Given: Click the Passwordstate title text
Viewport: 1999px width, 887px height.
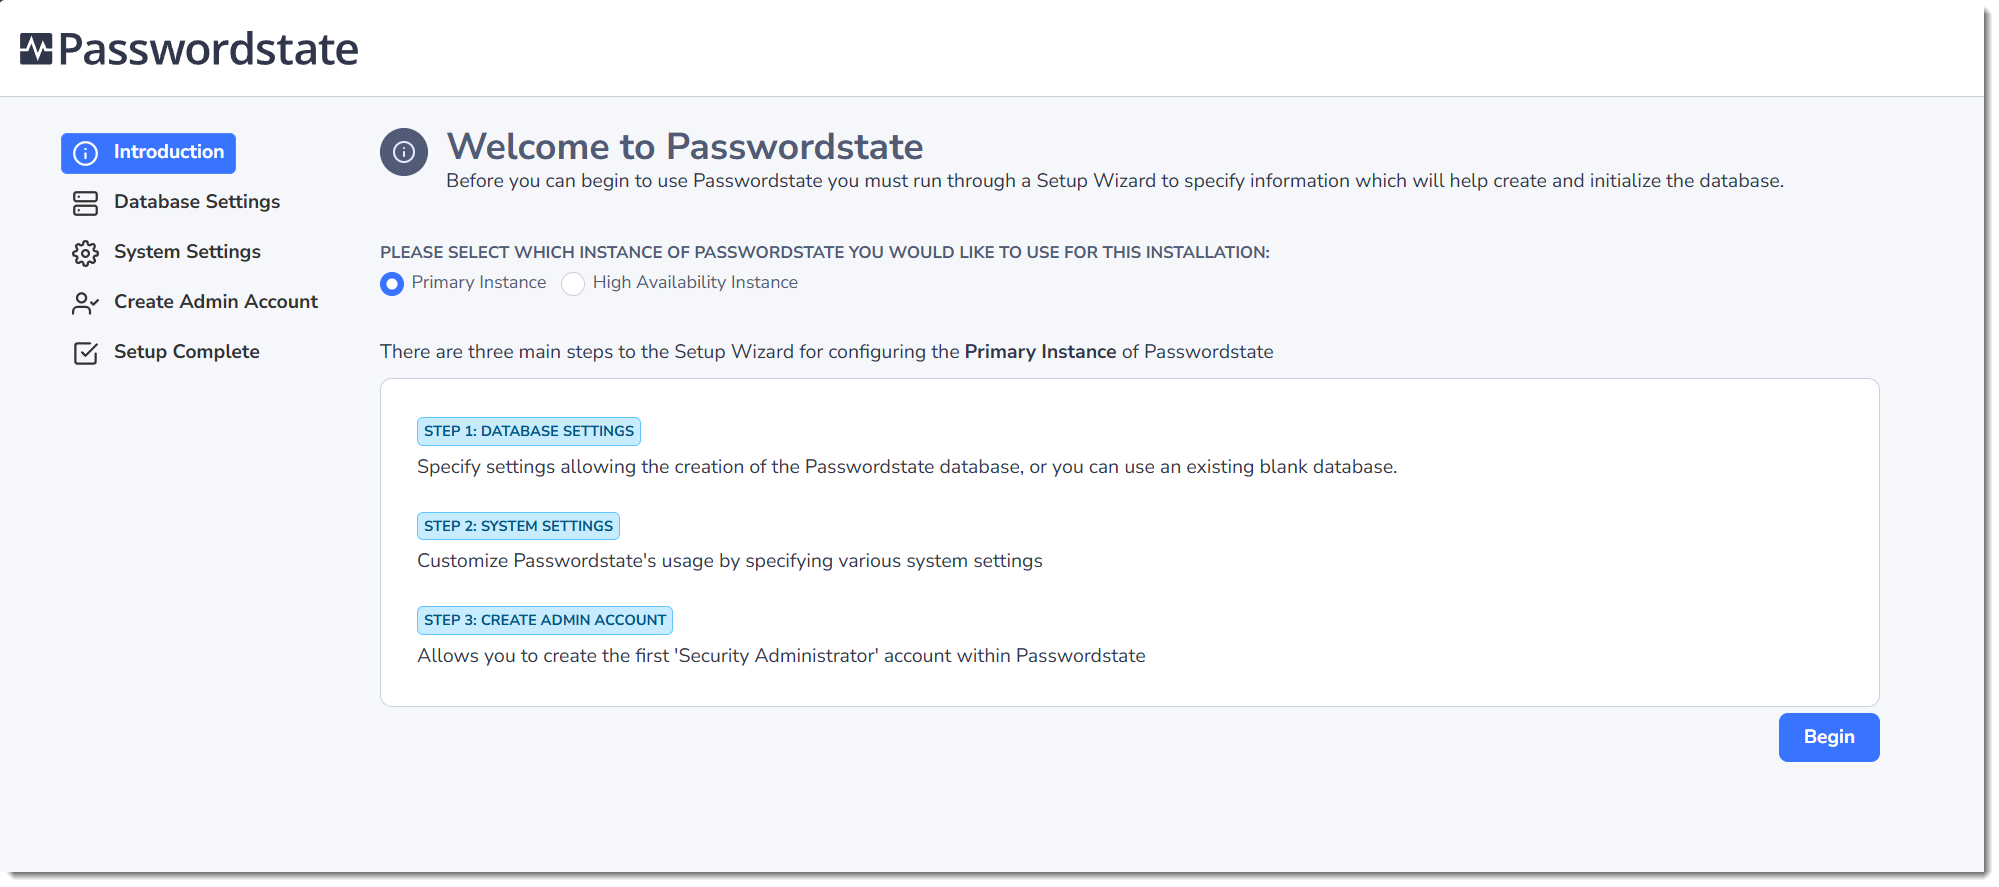Looking at the screenshot, I should coord(208,49).
